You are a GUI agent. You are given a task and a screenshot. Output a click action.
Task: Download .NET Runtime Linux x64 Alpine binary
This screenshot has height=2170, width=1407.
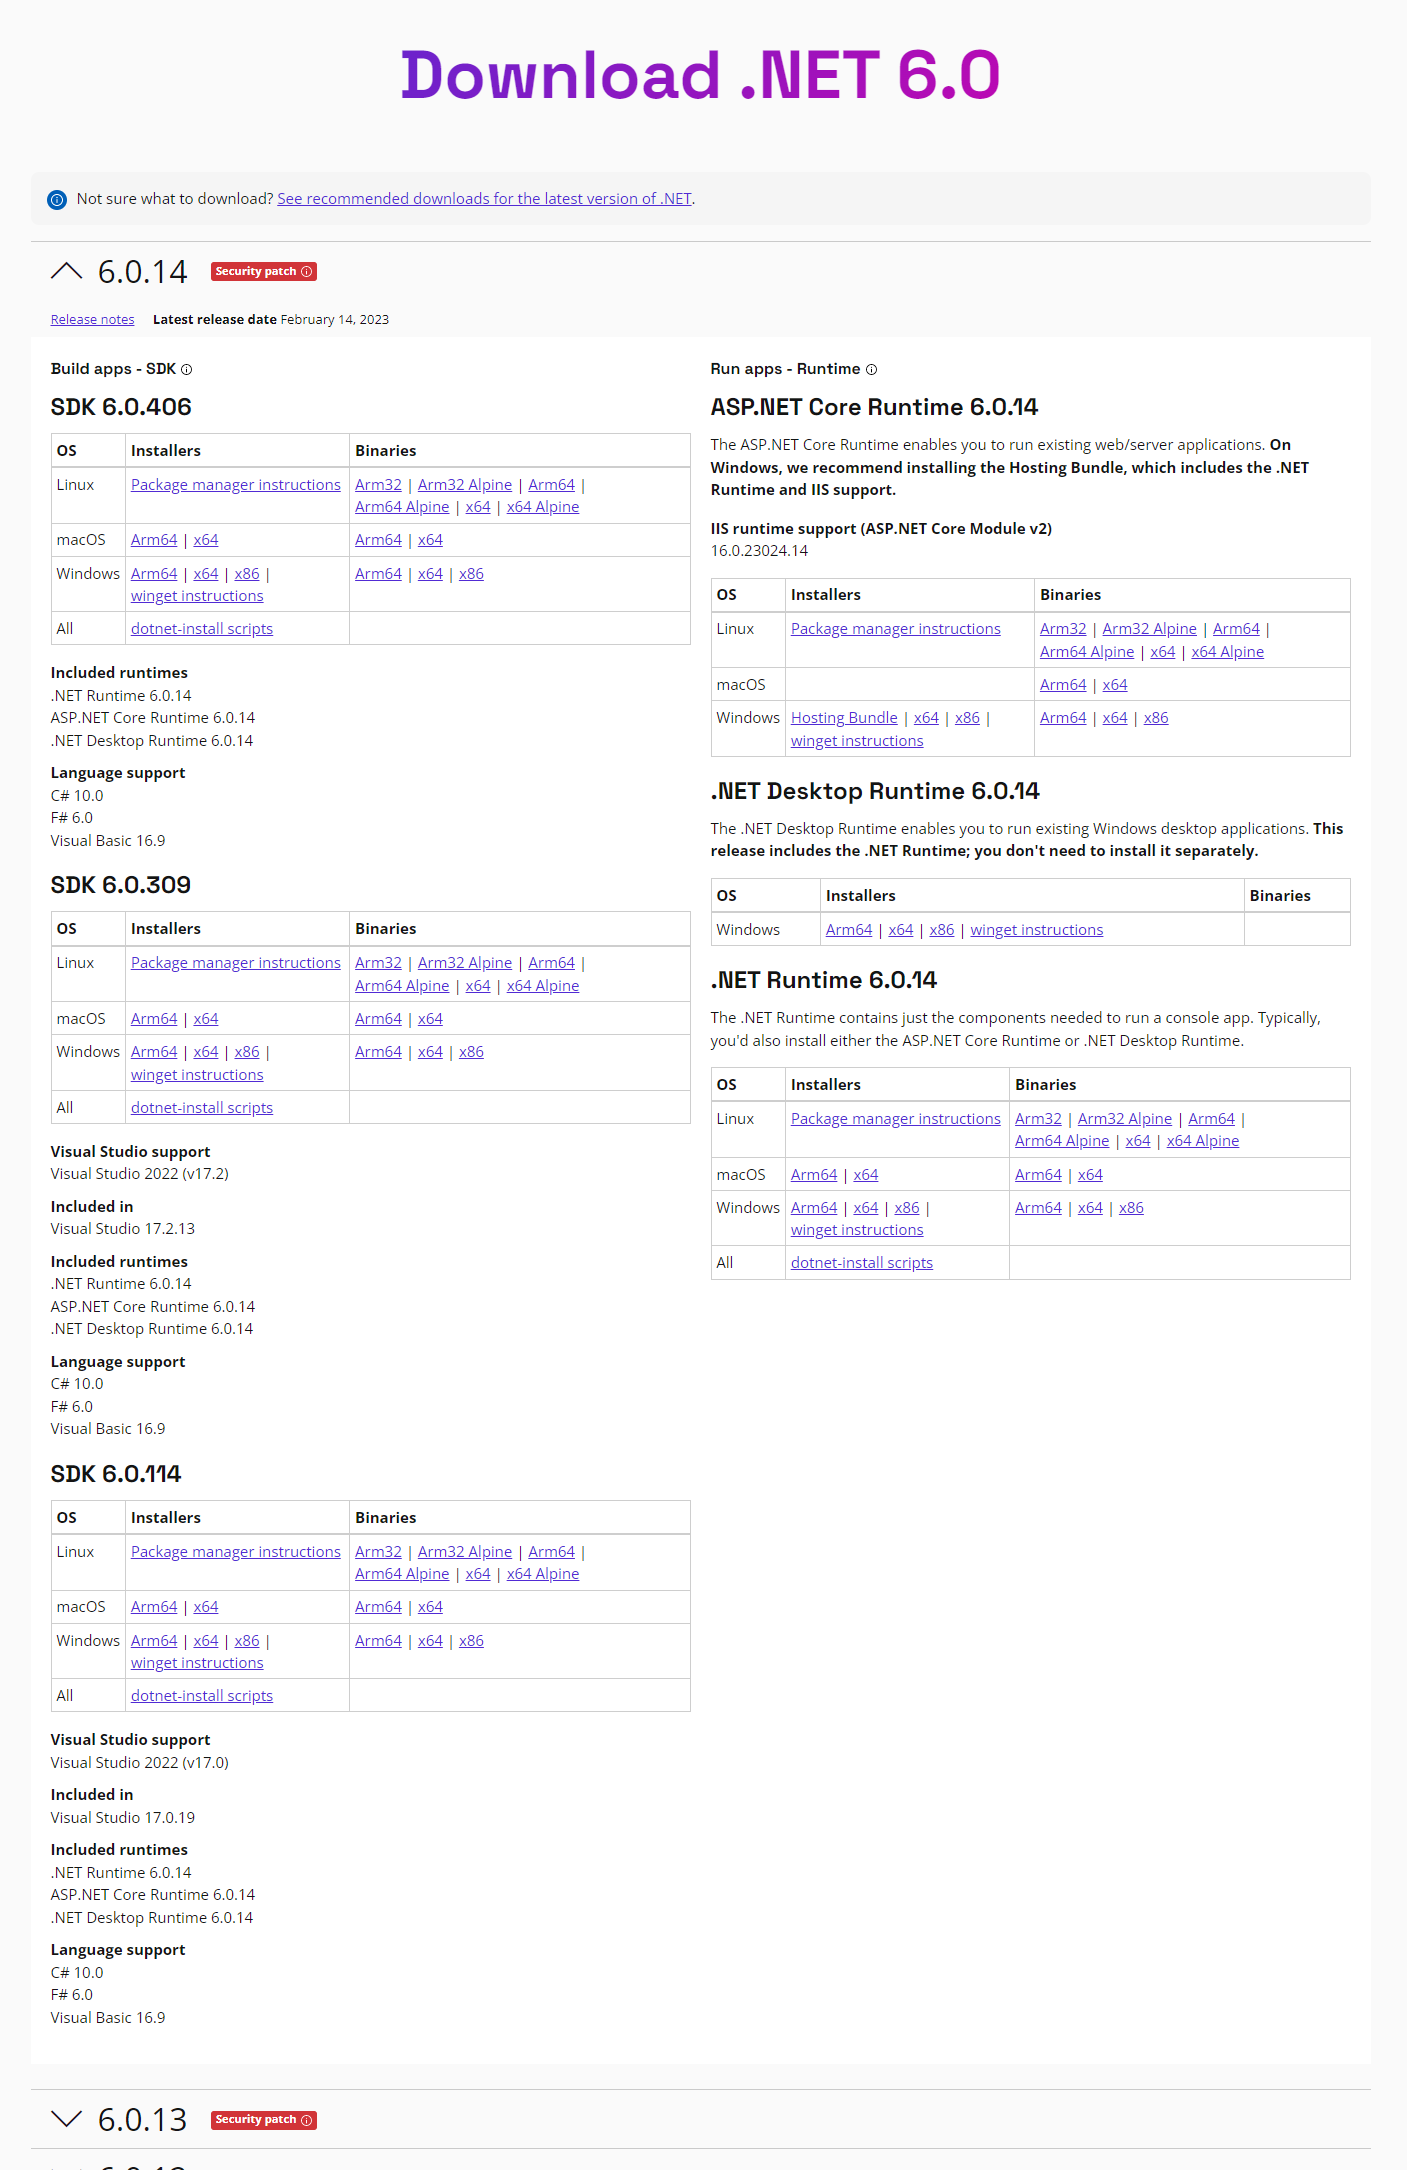click(x=1203, y=1140)
